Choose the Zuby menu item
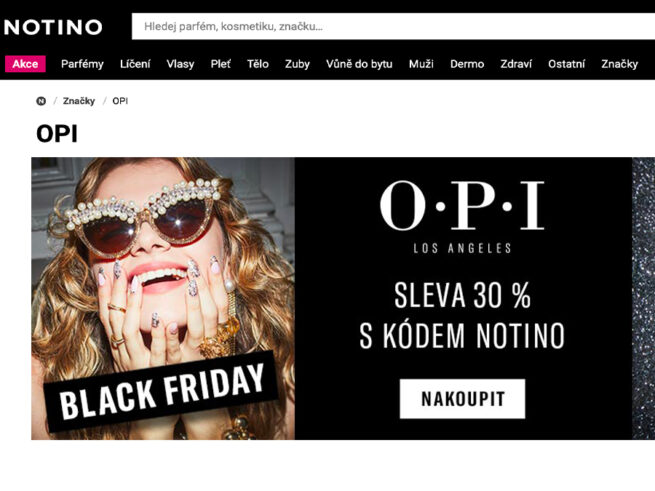The image size is (655, 491). pos(297,64)
